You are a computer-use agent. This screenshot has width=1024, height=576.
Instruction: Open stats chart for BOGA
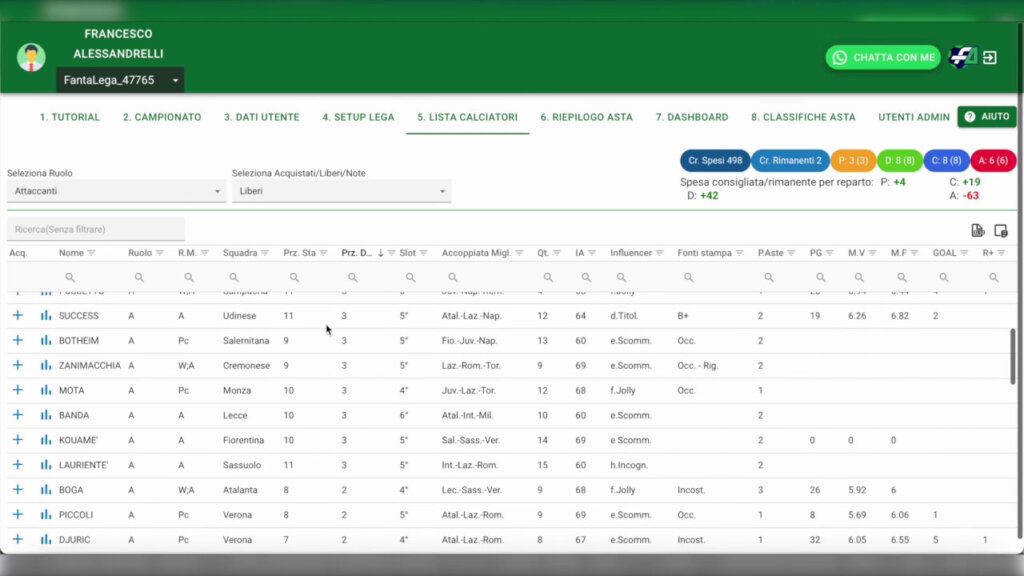point(46,489)
